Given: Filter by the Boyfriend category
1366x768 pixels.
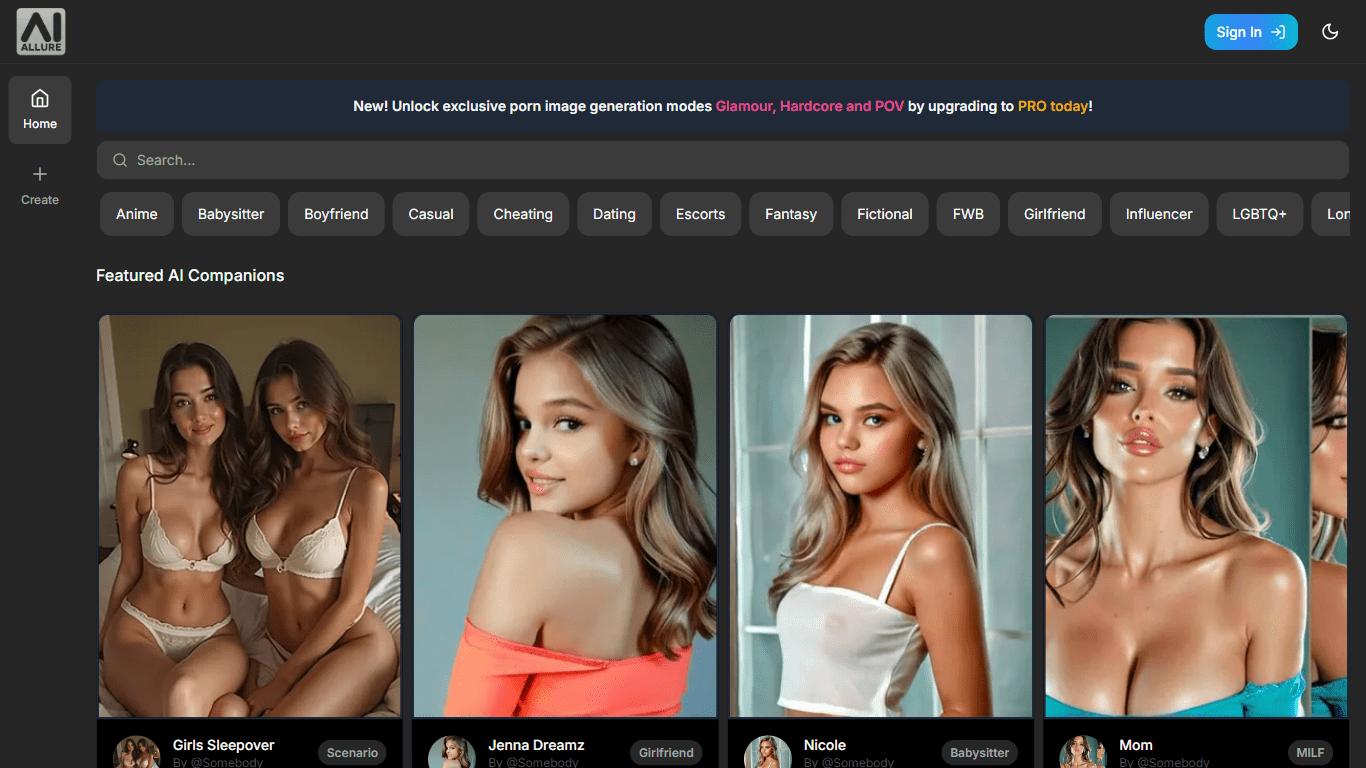Looking at the screenshot, I should tap(336, 214).
